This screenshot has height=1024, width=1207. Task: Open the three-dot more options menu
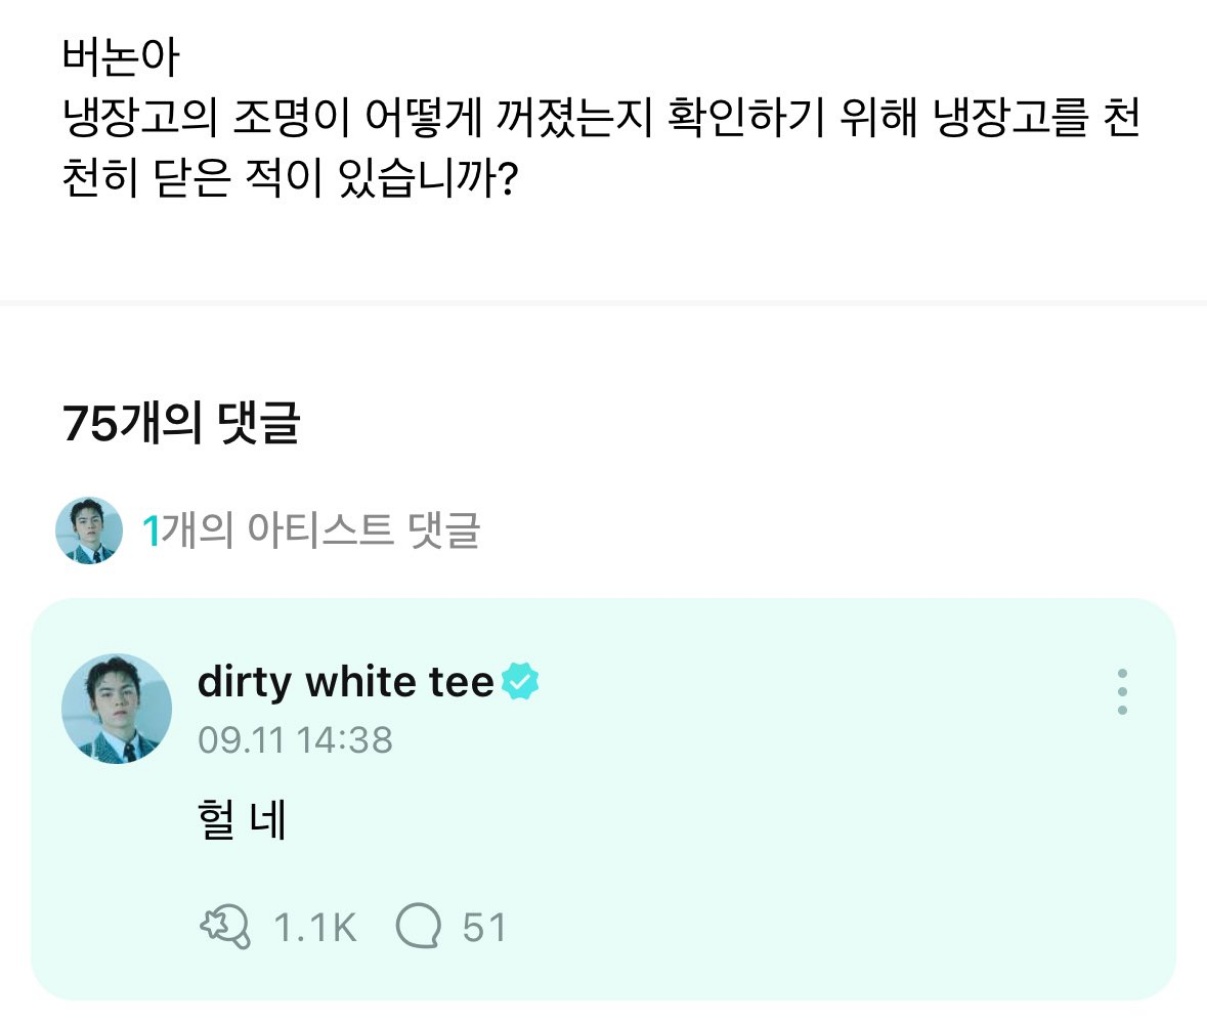click(1122, 691)
